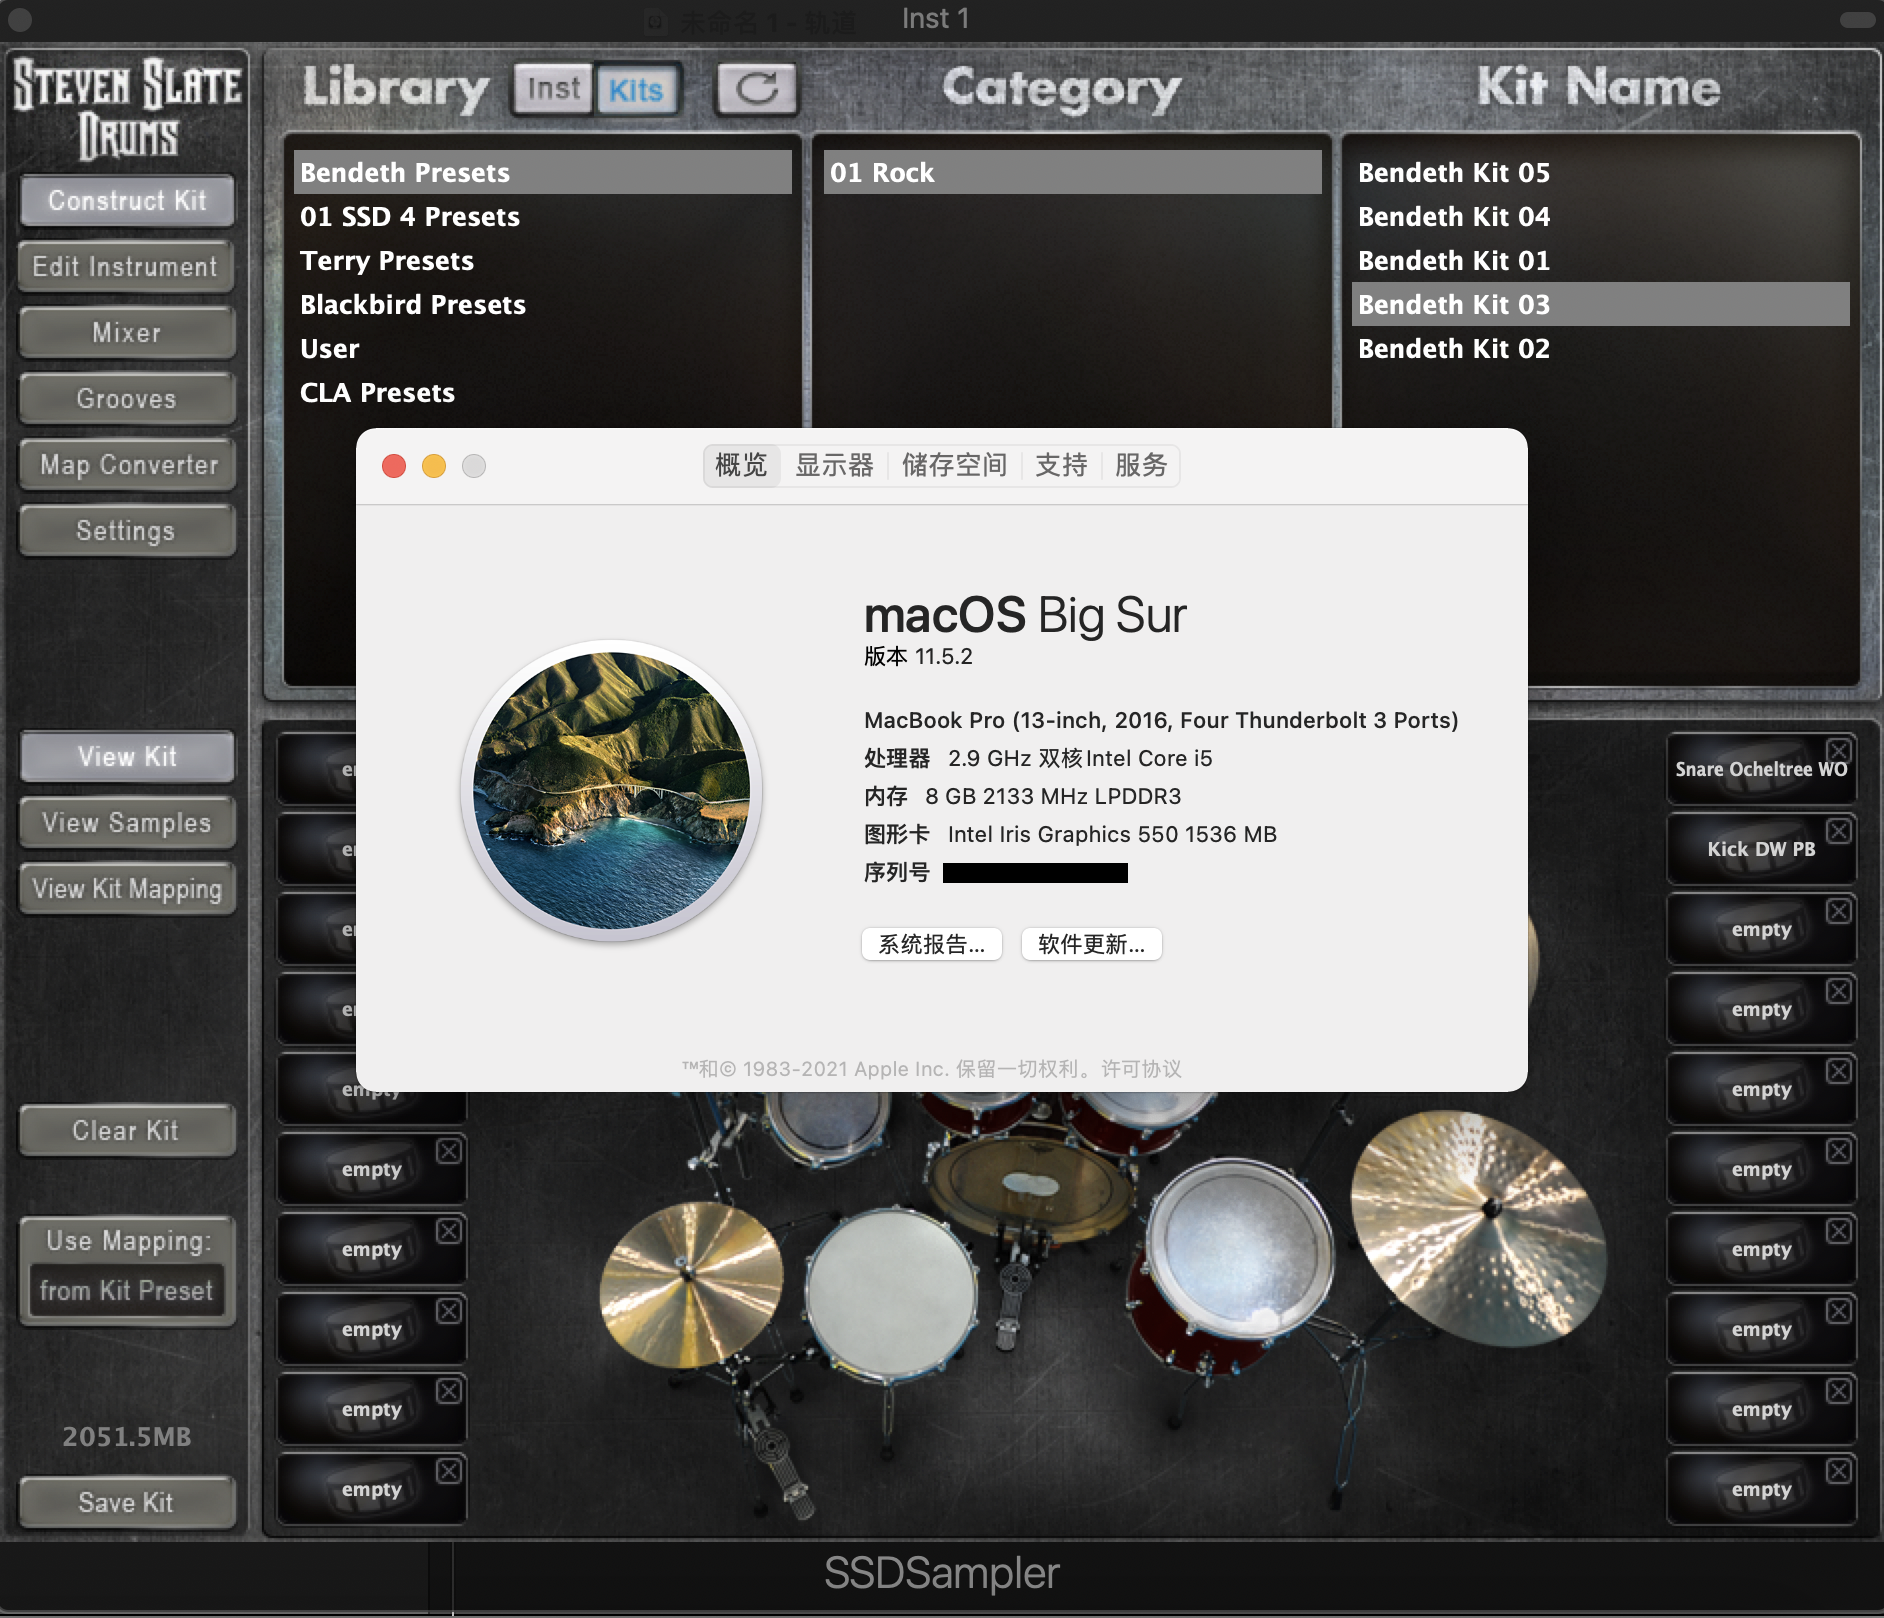Select the View Samples display
The width and height of the screenshot is (1884, 1618).
click(x=127, y=823)
